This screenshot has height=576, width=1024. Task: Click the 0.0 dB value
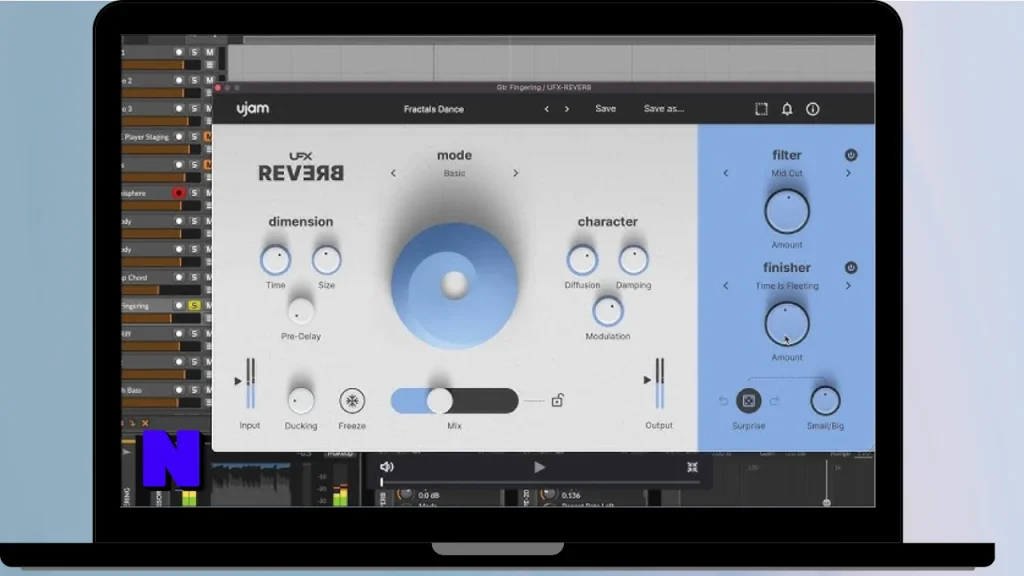(428, 495)
